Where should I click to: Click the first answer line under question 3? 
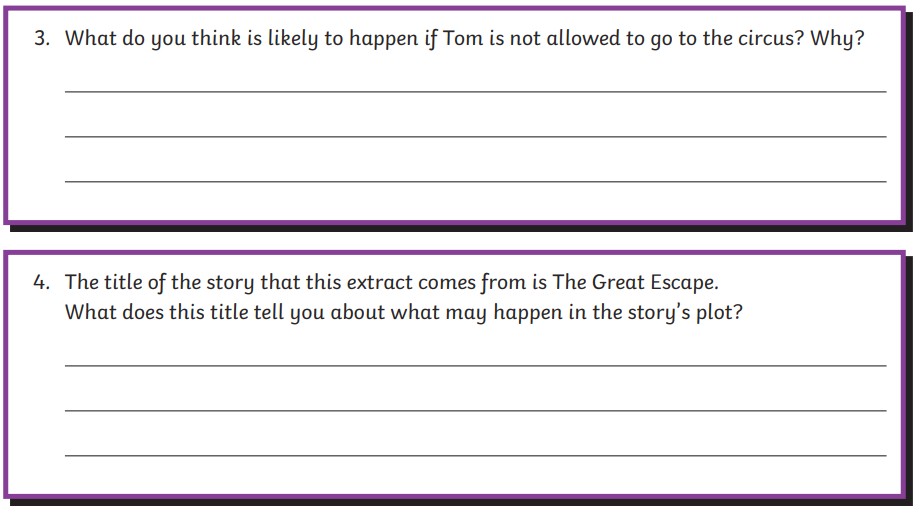click(475, 89)
